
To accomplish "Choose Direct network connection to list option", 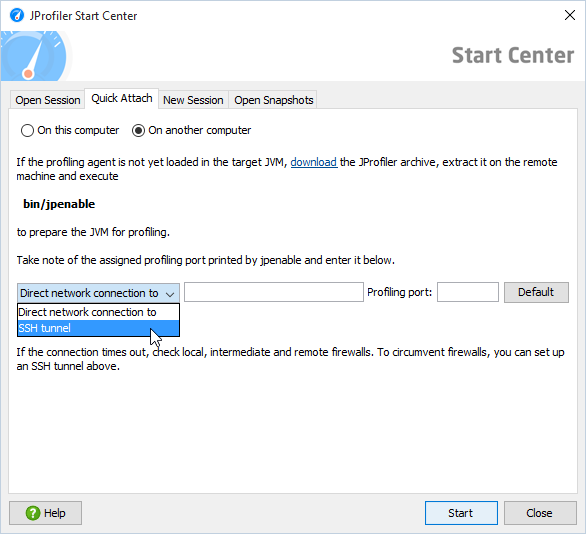I will pos(98,312).
